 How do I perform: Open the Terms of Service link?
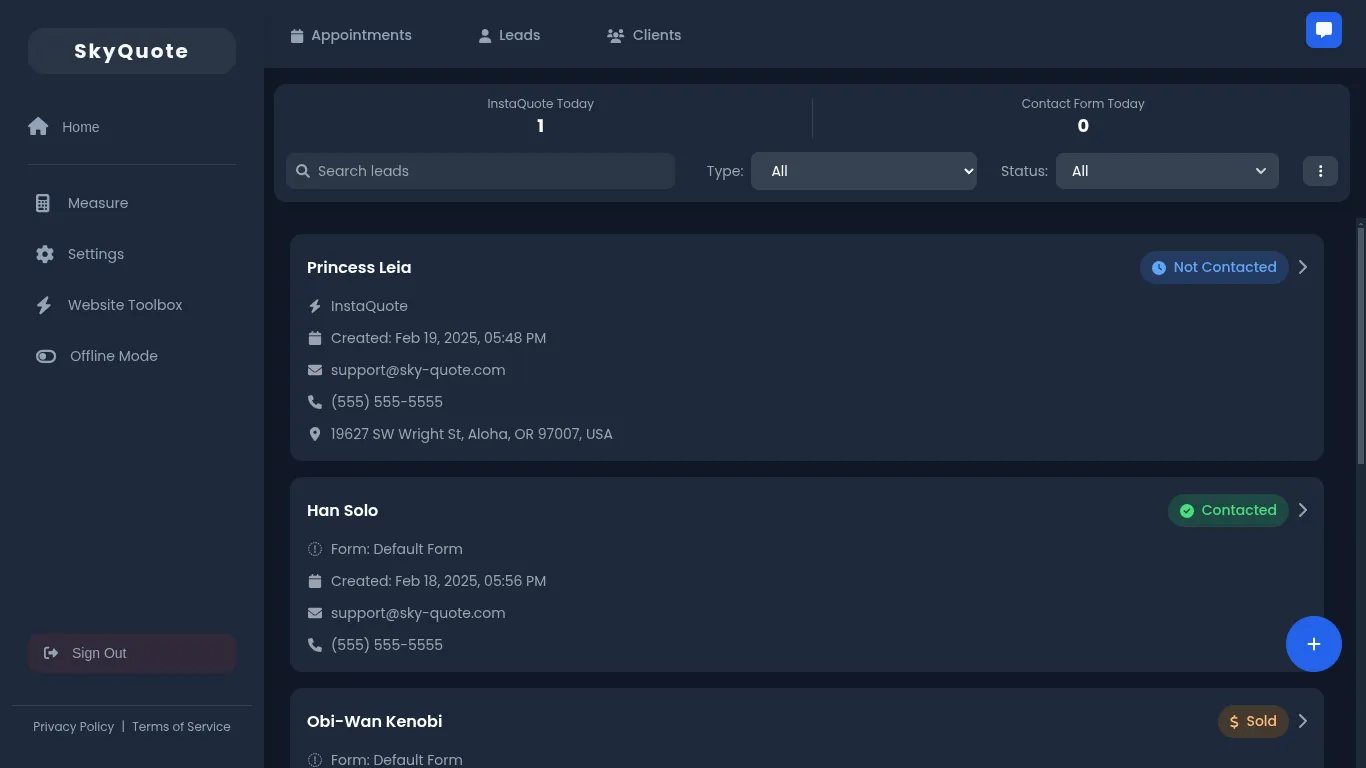[181, 727]
